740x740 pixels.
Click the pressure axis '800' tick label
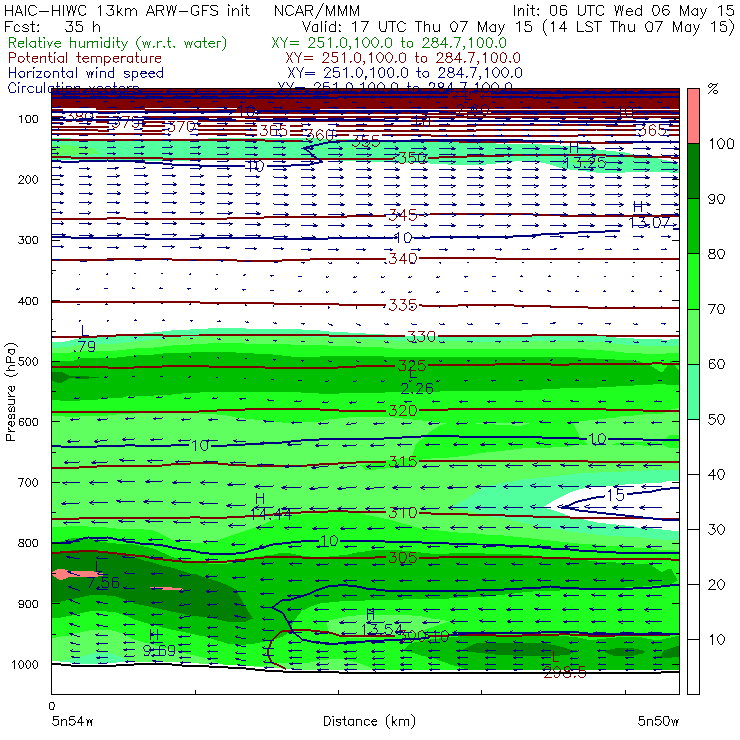pos(28,543)
